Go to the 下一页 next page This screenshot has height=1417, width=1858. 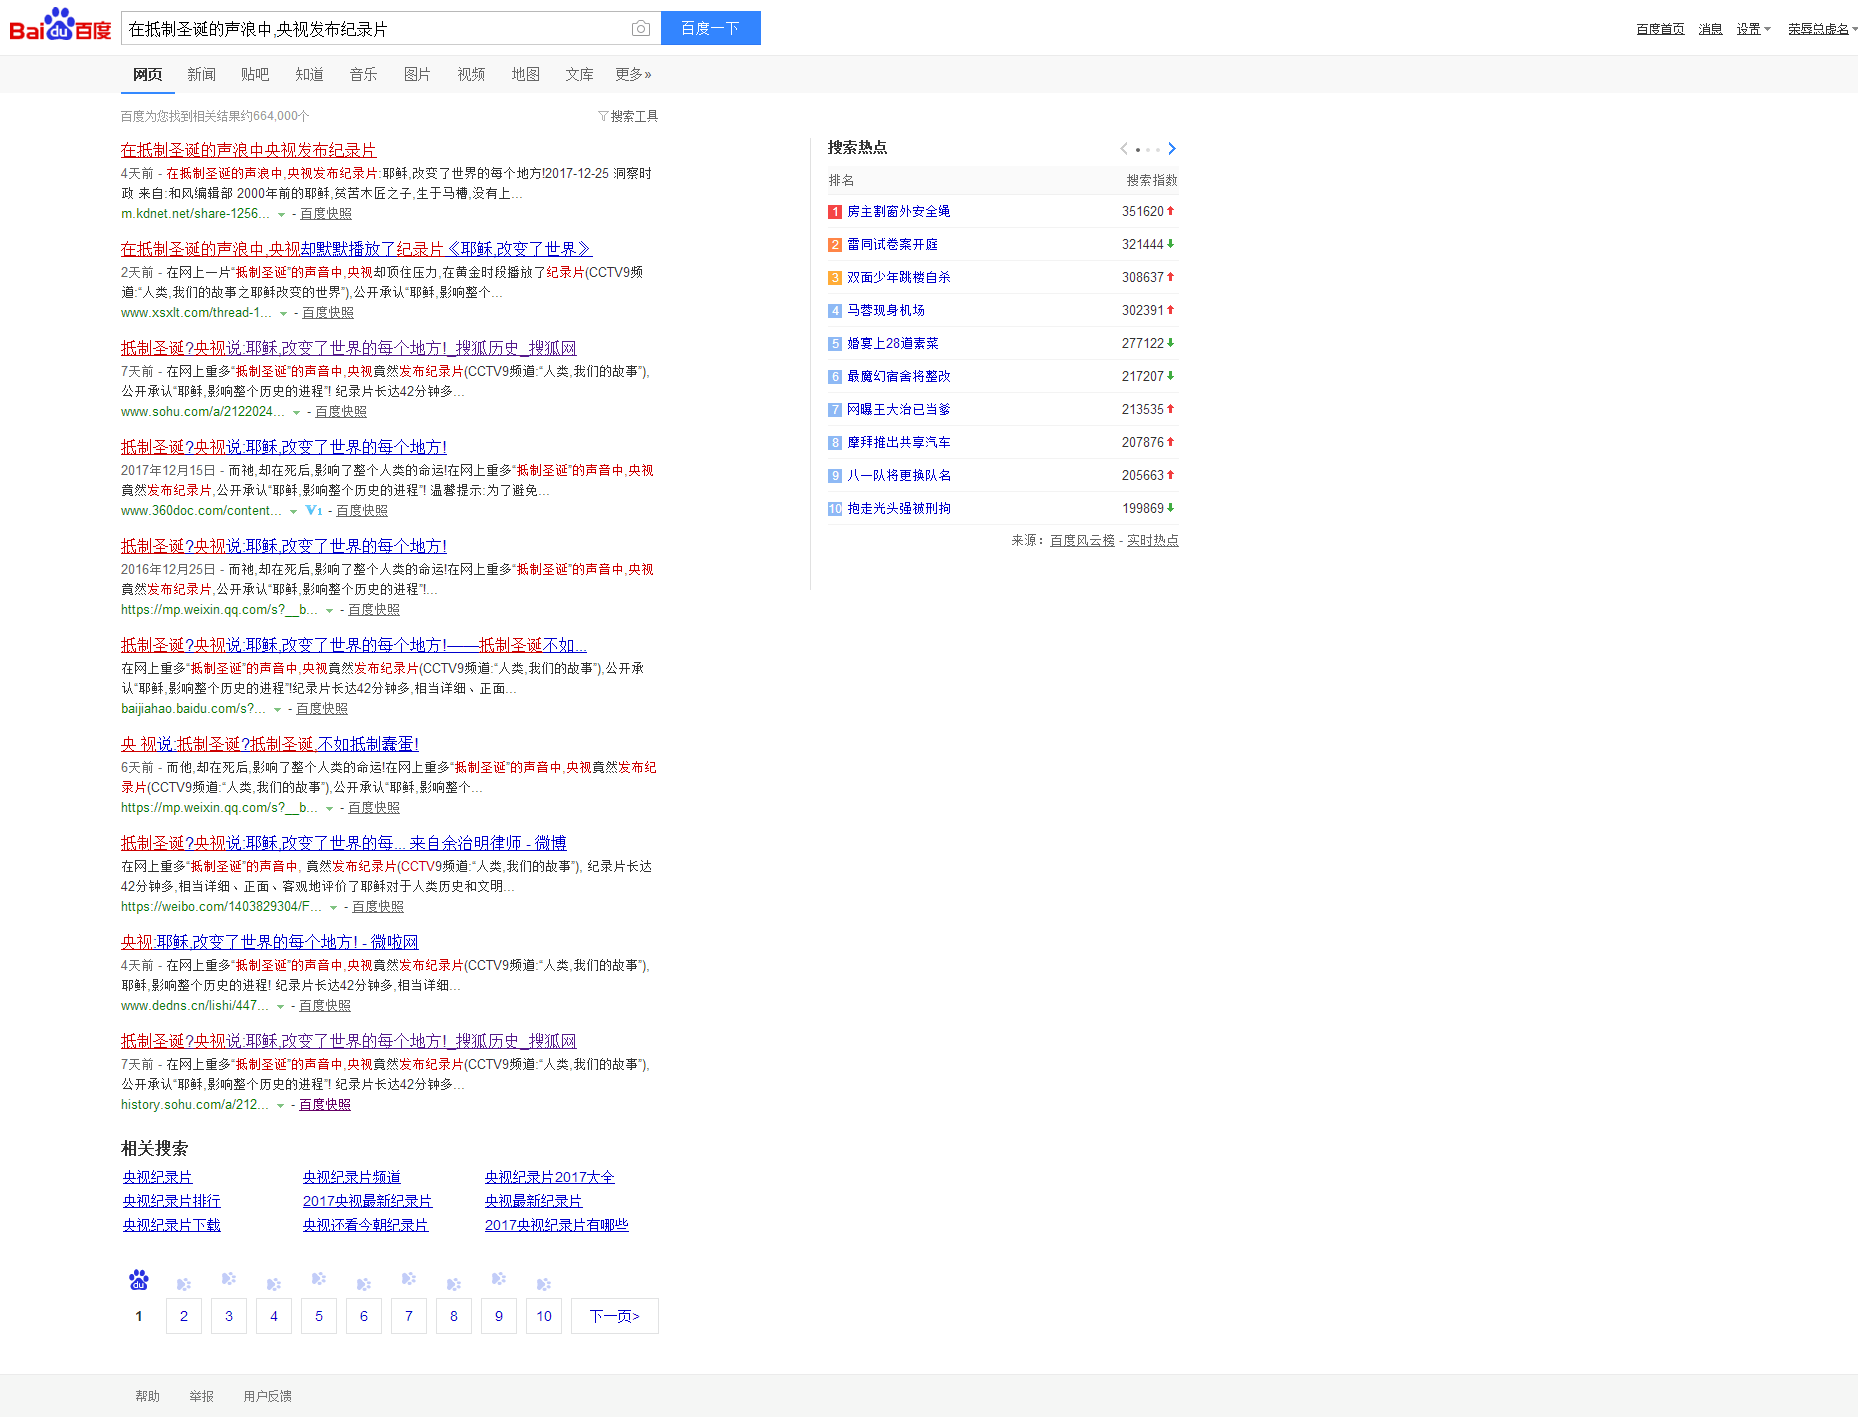614,1316
